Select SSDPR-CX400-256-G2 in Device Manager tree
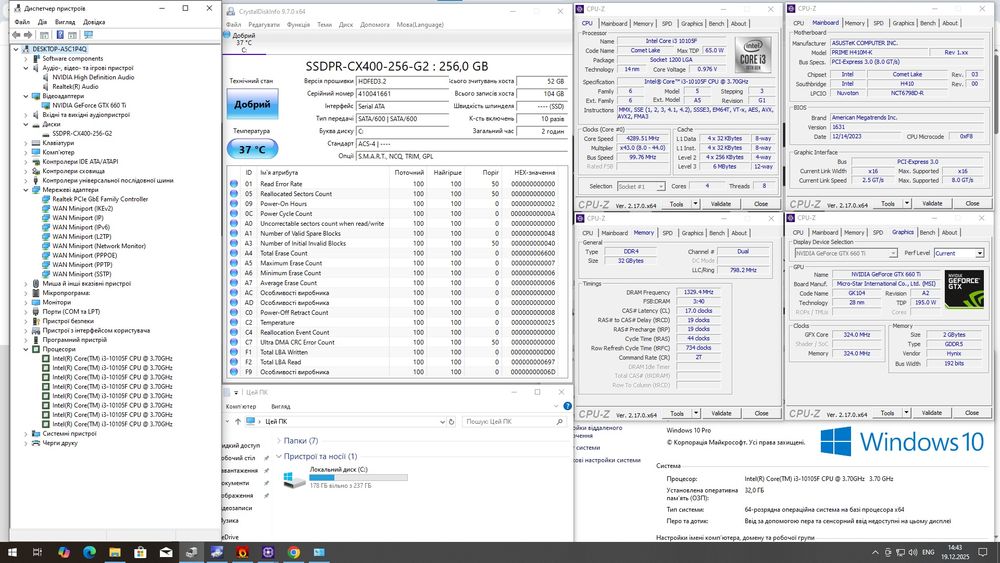Image resolution: width=1000 pixels, height=563 pixels. [x=82, y=133]
